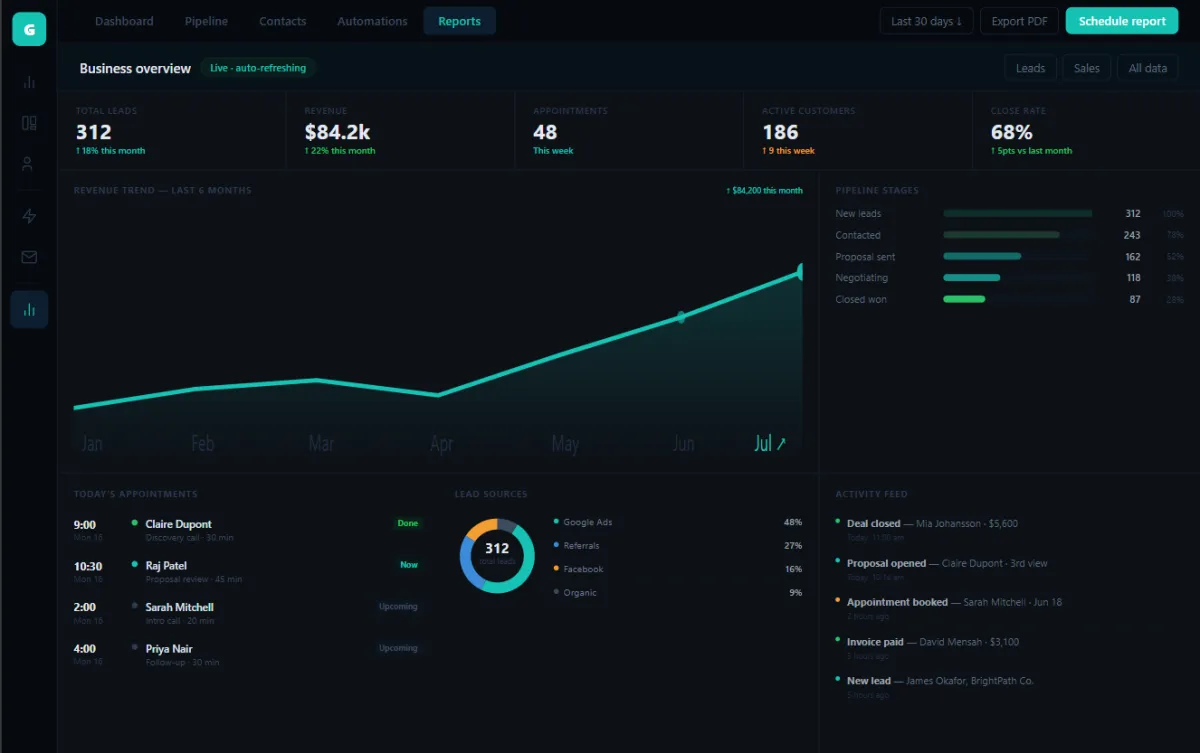Image resolution: width=1200 pixels, height=753 pixels.
Task: Click the Schedule report button
Action: point(1122,21)
